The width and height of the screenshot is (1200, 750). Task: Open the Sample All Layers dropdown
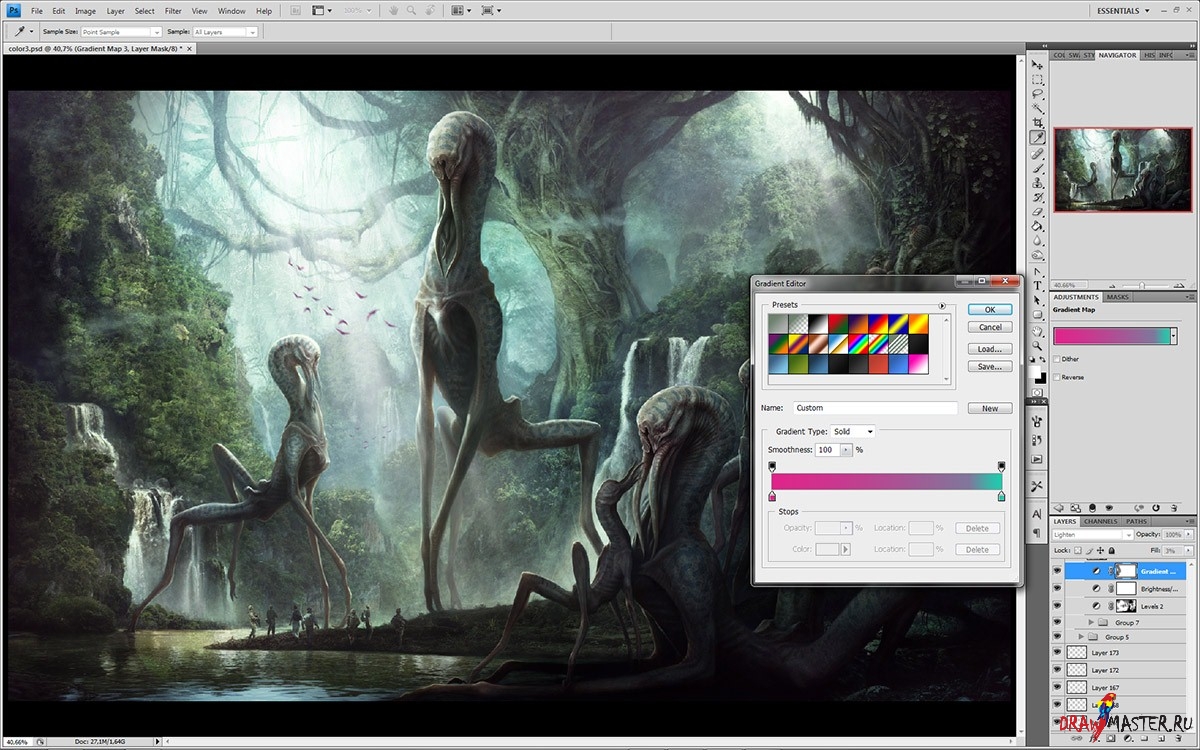(224, 32)
